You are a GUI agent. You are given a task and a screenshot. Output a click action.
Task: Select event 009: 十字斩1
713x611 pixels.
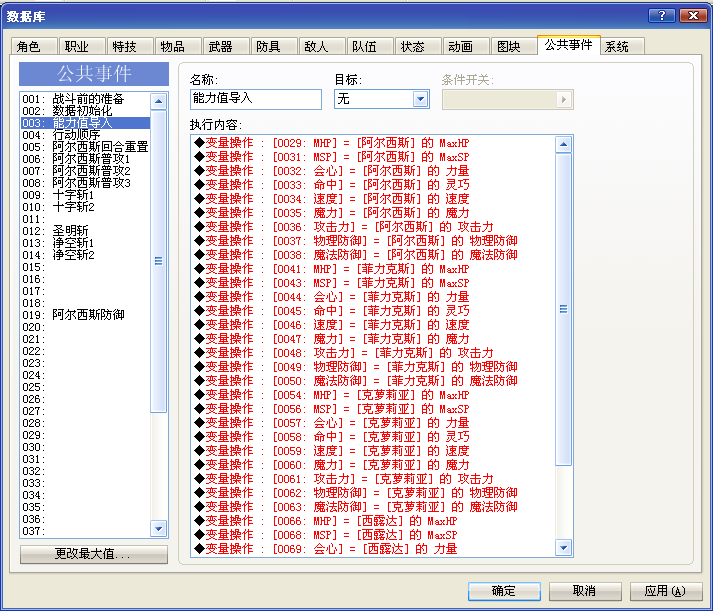(x=85, y=195)
